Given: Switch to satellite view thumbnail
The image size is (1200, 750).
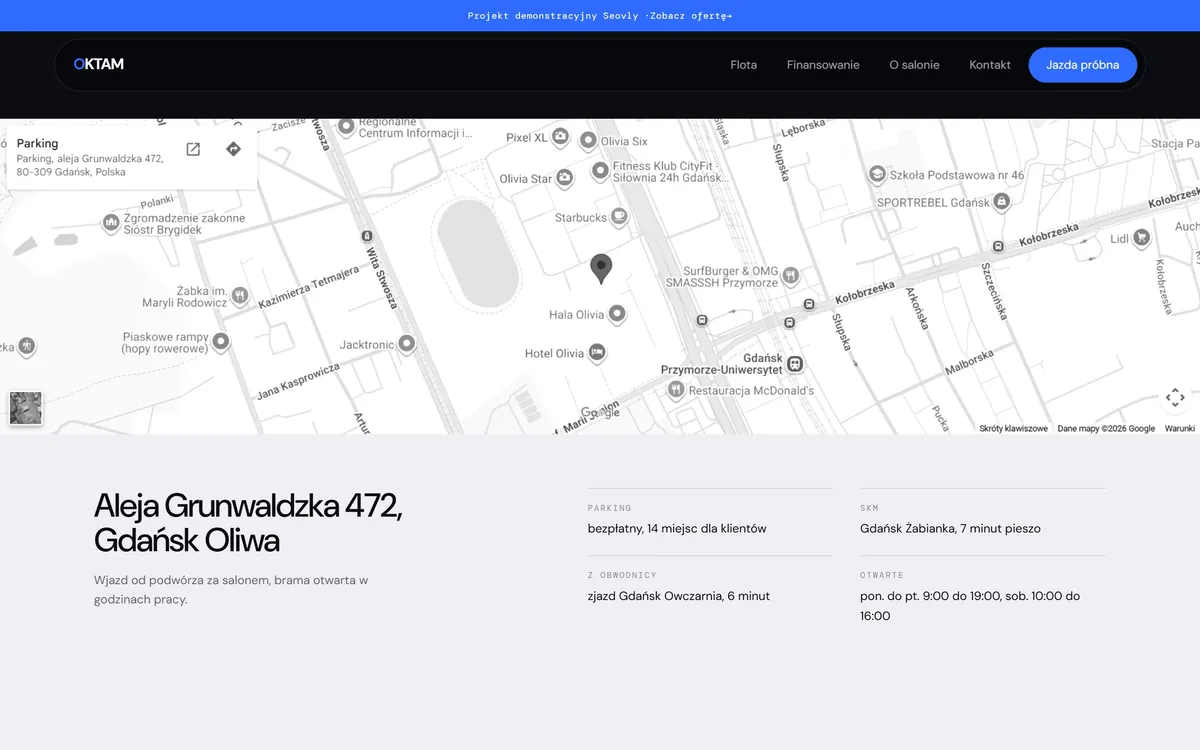Looking at the screenshot, I should 26,408.
